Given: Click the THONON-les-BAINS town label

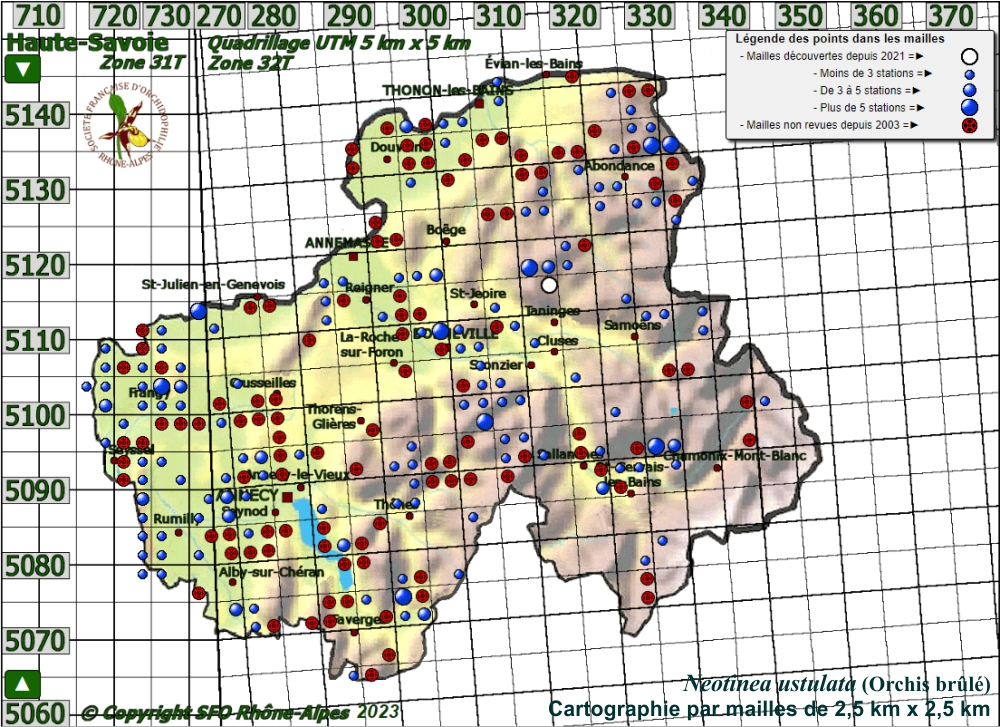Looking at the screenshot, I should 447,90.
